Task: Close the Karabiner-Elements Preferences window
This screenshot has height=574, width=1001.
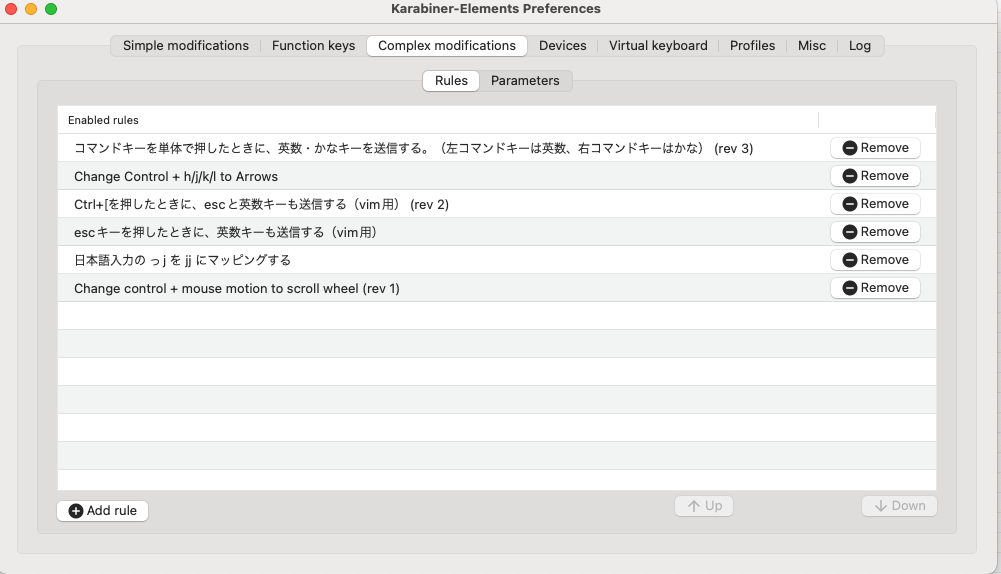Action: [11, 9]
